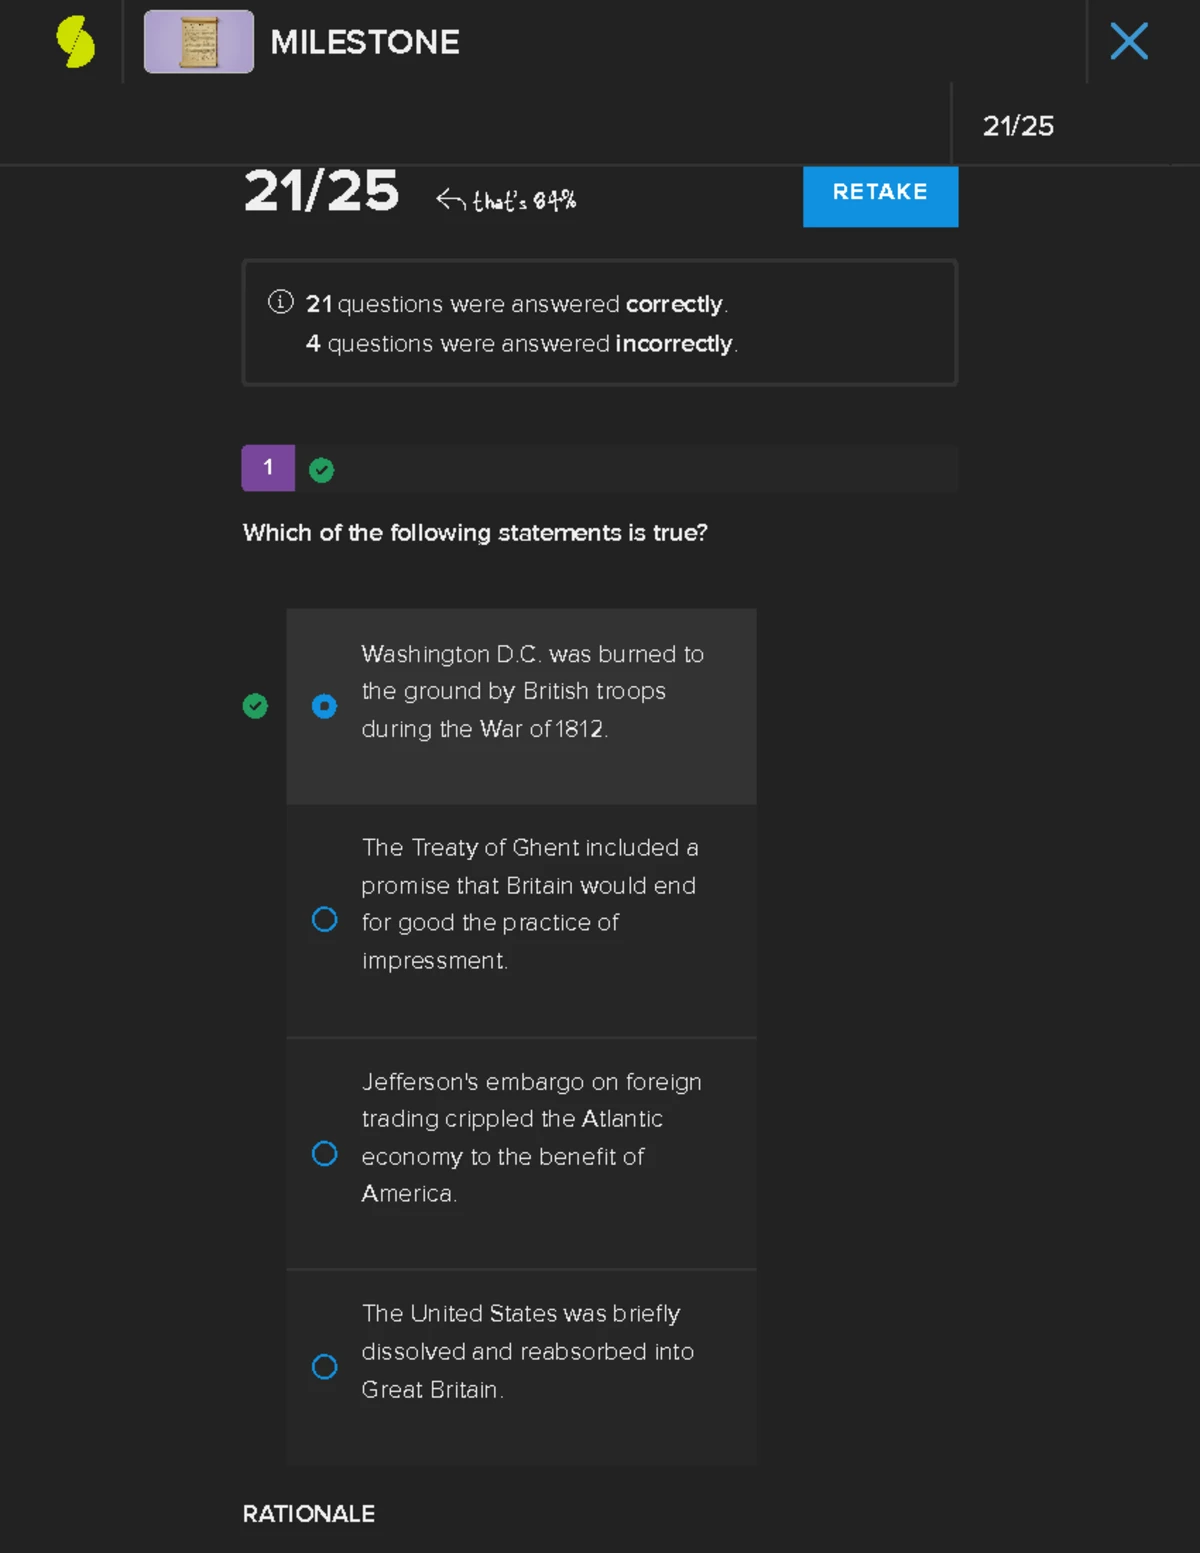Select the Treaty of Ghent answer radio button
1200x1553 pixels.
(324, 918)
